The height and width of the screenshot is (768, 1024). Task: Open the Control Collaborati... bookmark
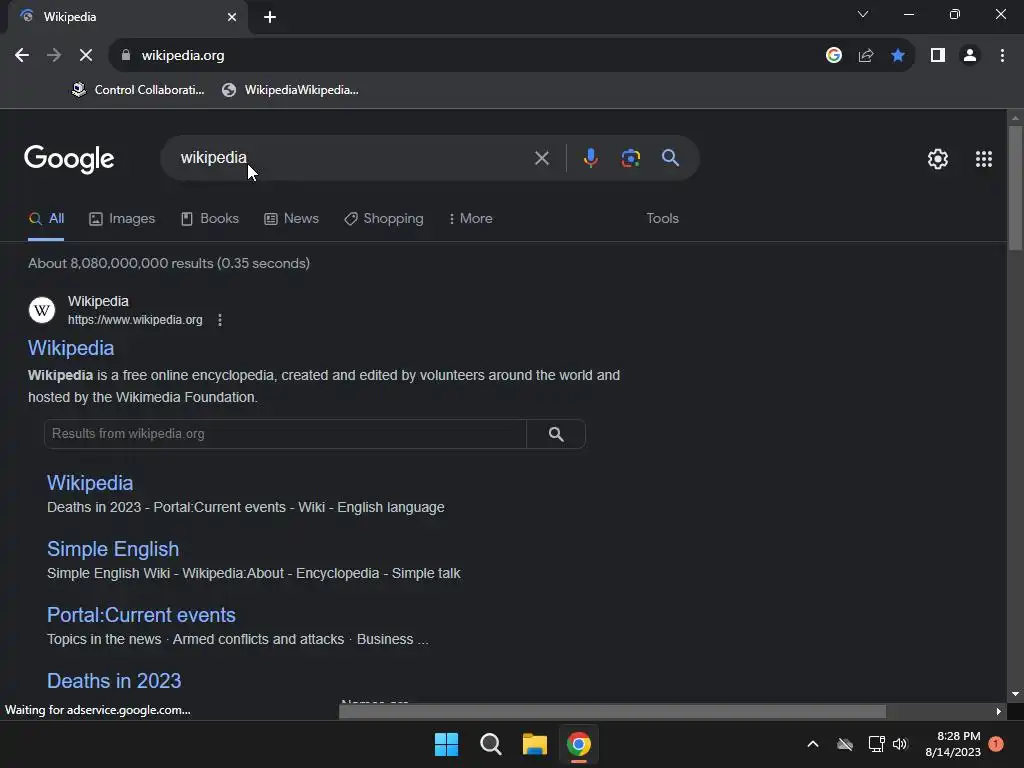138,90
